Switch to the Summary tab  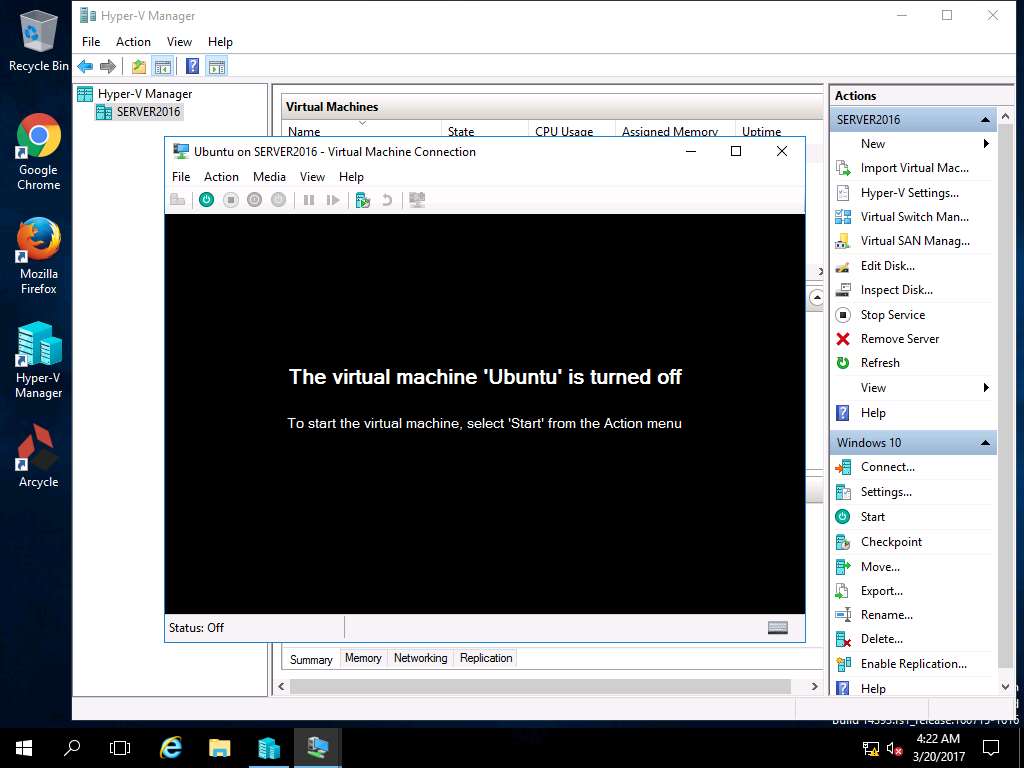coord(311,659)
